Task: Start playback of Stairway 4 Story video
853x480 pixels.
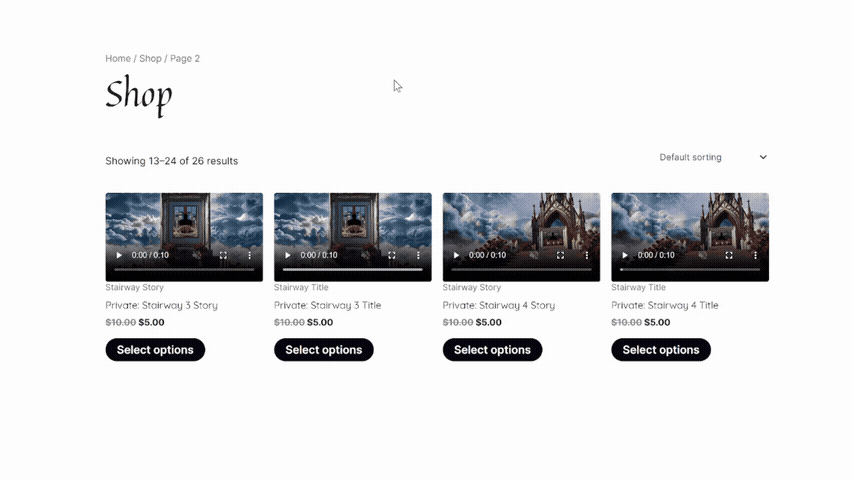Action: click(x=456, y=255)
